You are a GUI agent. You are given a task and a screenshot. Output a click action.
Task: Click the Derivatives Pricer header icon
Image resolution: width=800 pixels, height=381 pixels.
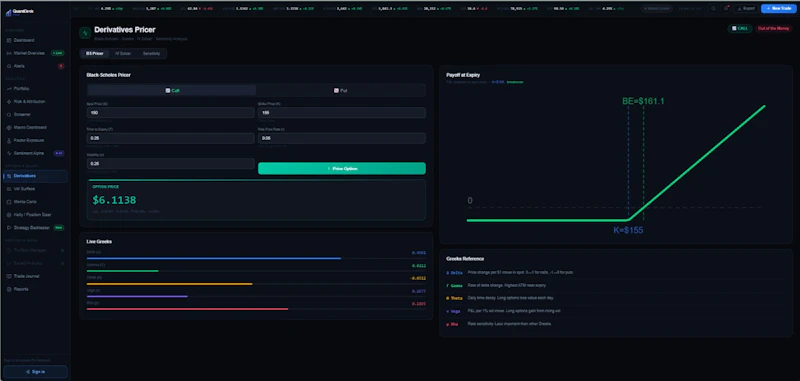coord(85,33)
